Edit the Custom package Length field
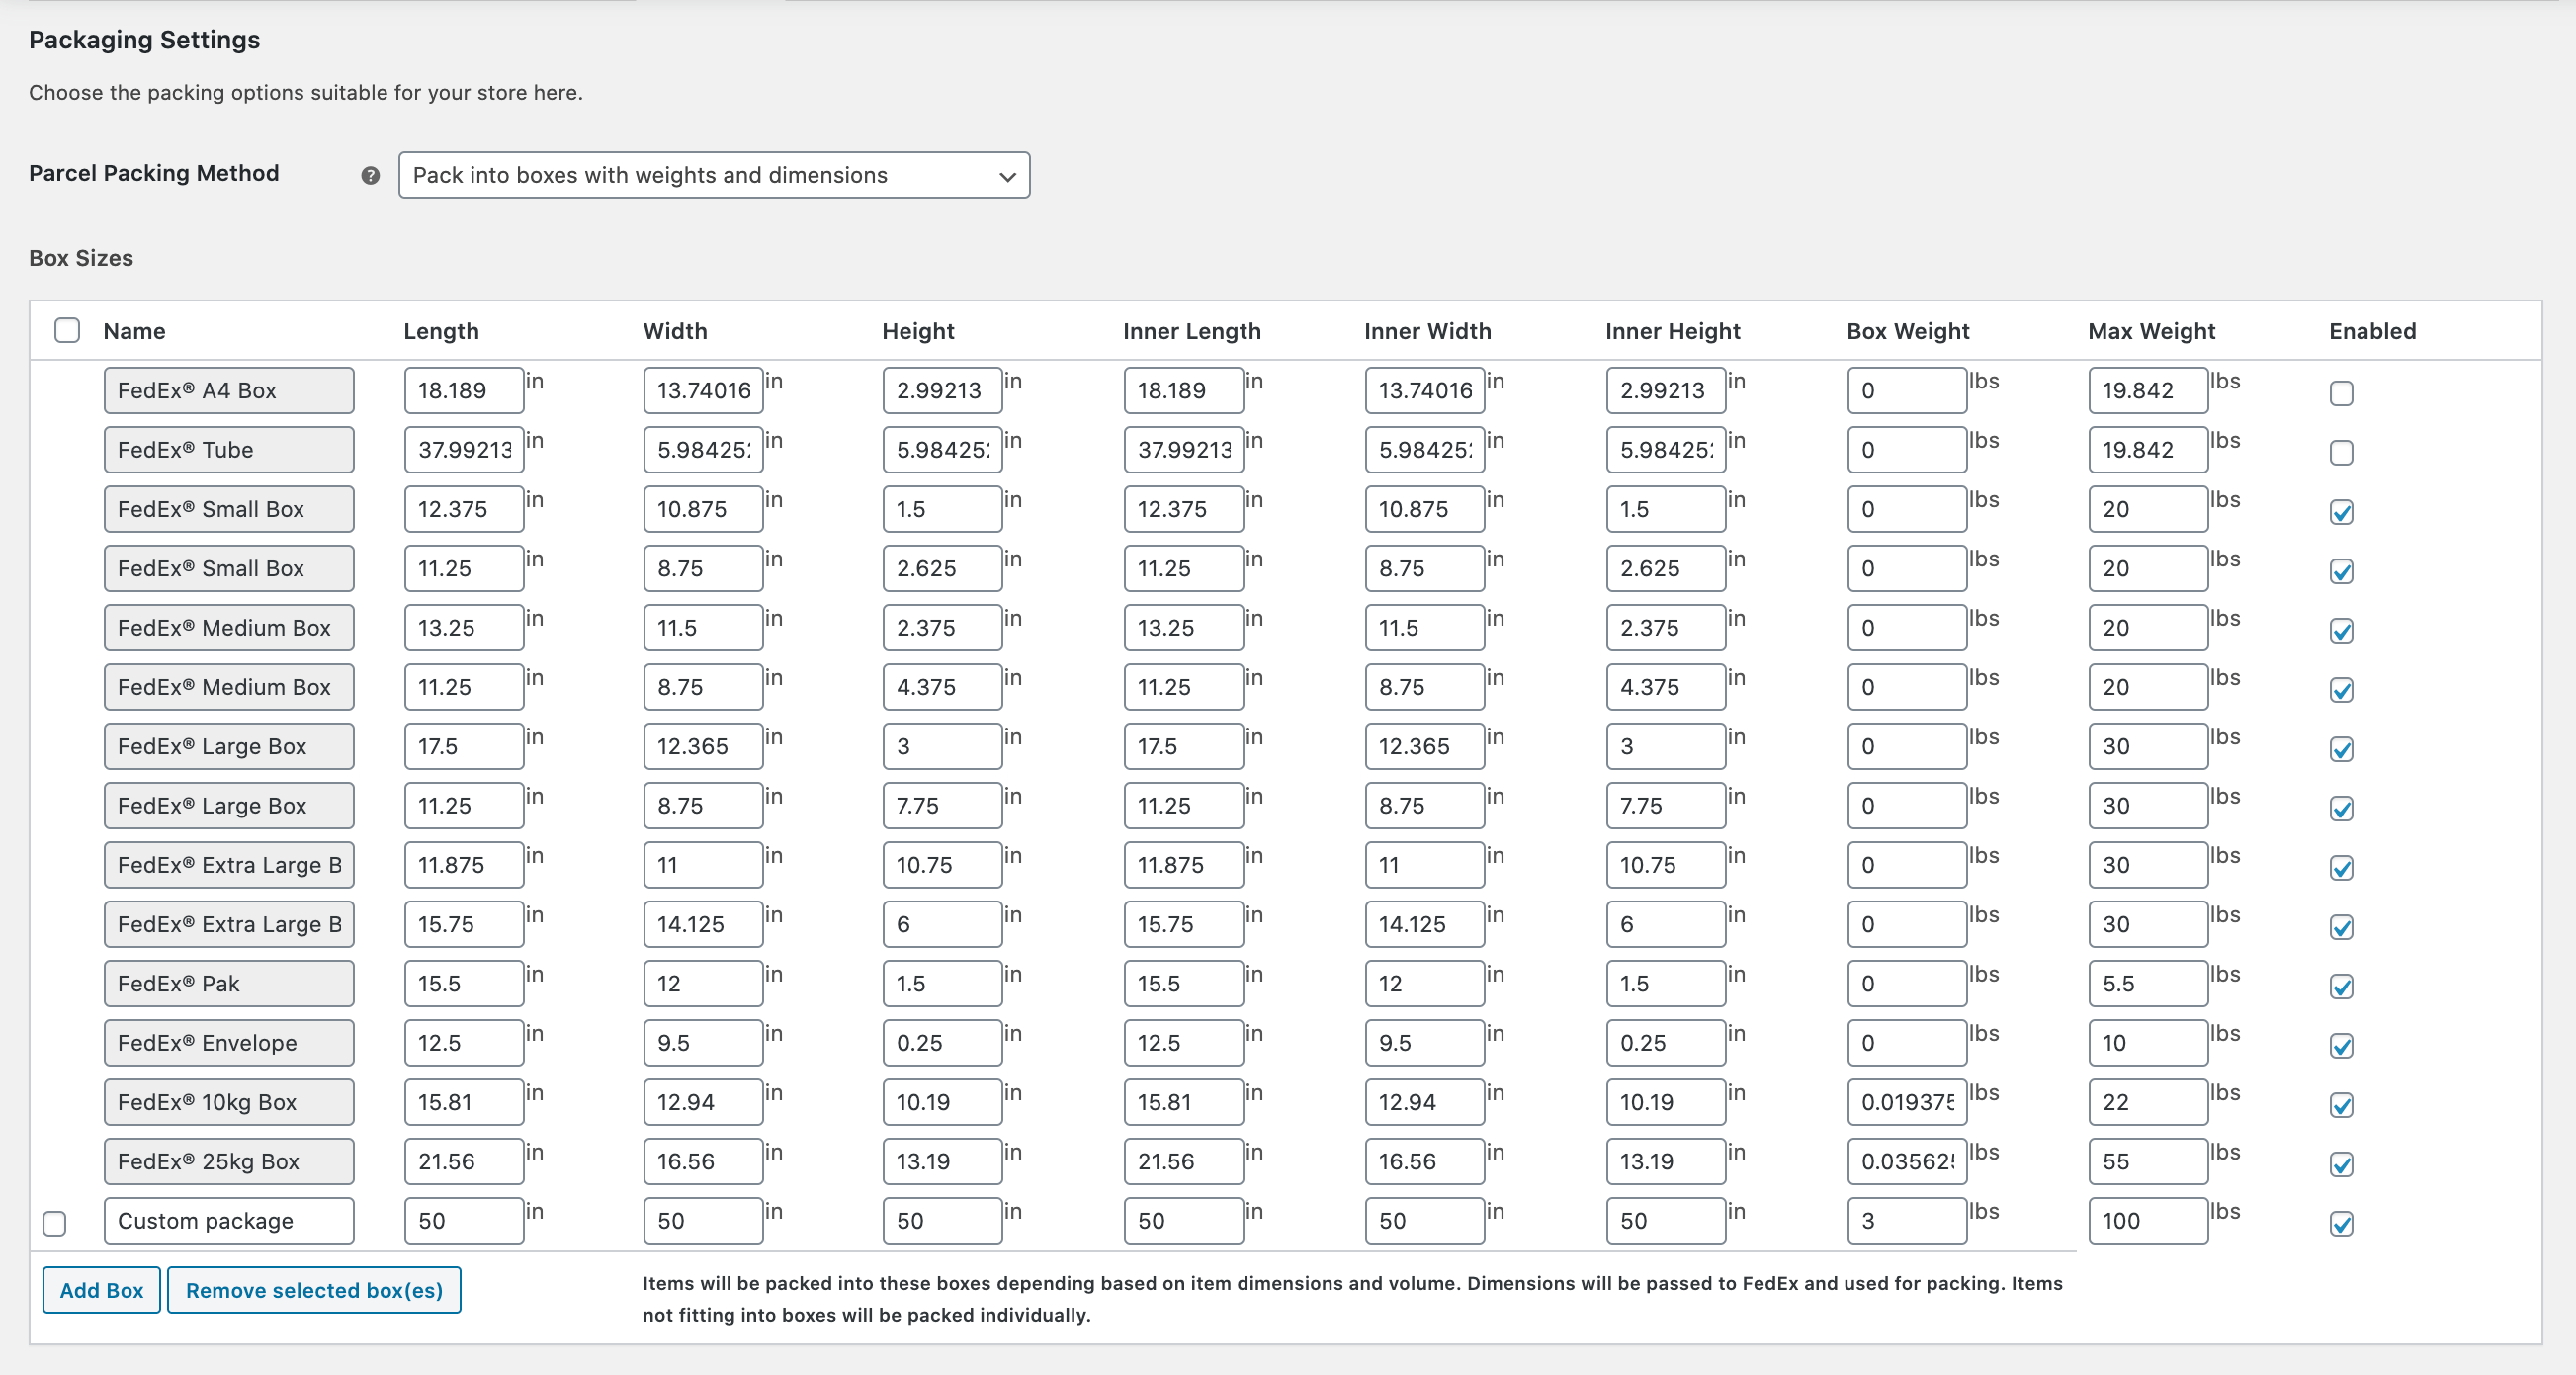2576x1375 pixels. [x=463, y=1221]
